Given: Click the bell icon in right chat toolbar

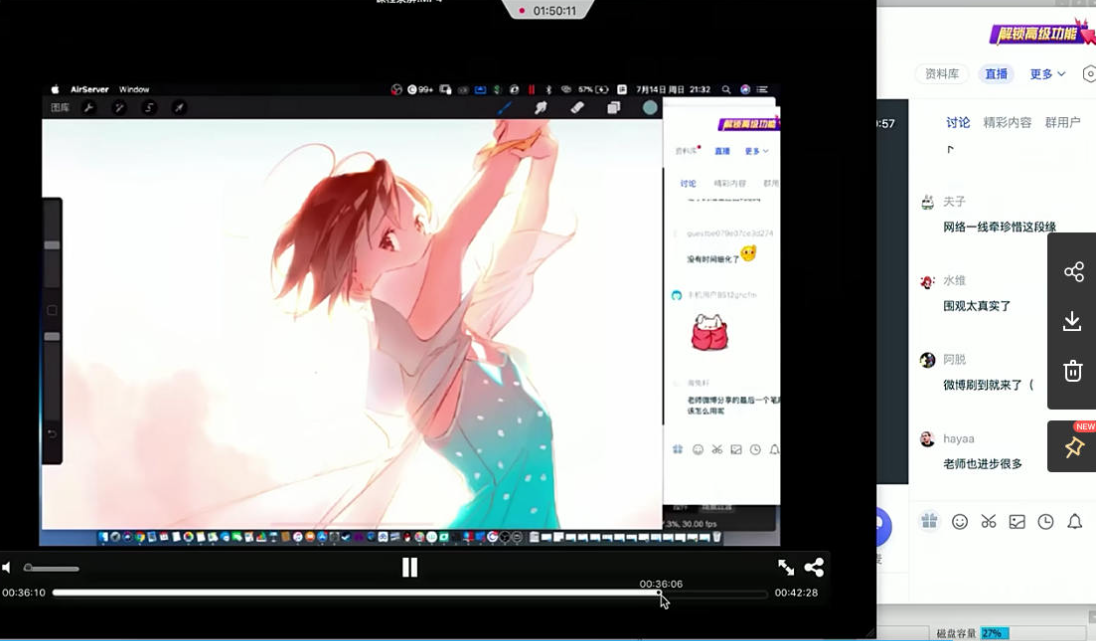Looking at the screenshot, I should click(1074, 521).
